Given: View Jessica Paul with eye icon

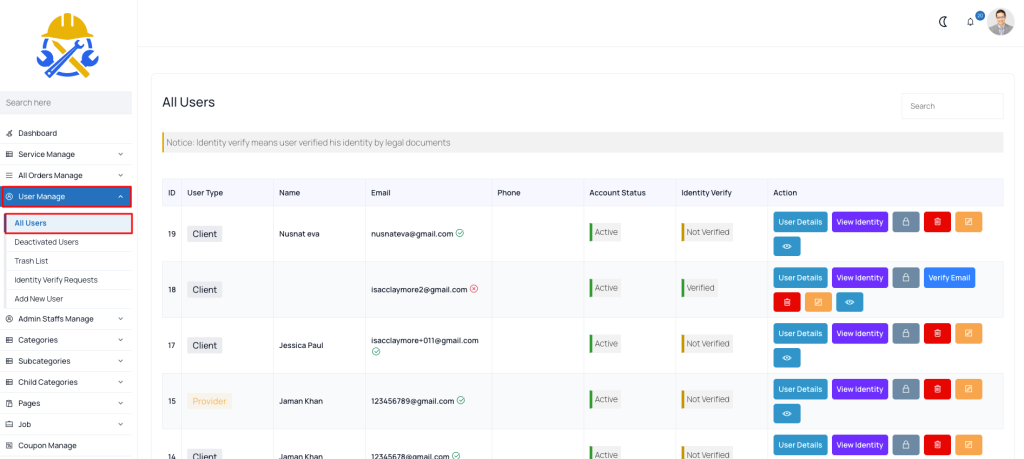Looking at the screenshot, I should pyautogui.click(x=787, y=357).
